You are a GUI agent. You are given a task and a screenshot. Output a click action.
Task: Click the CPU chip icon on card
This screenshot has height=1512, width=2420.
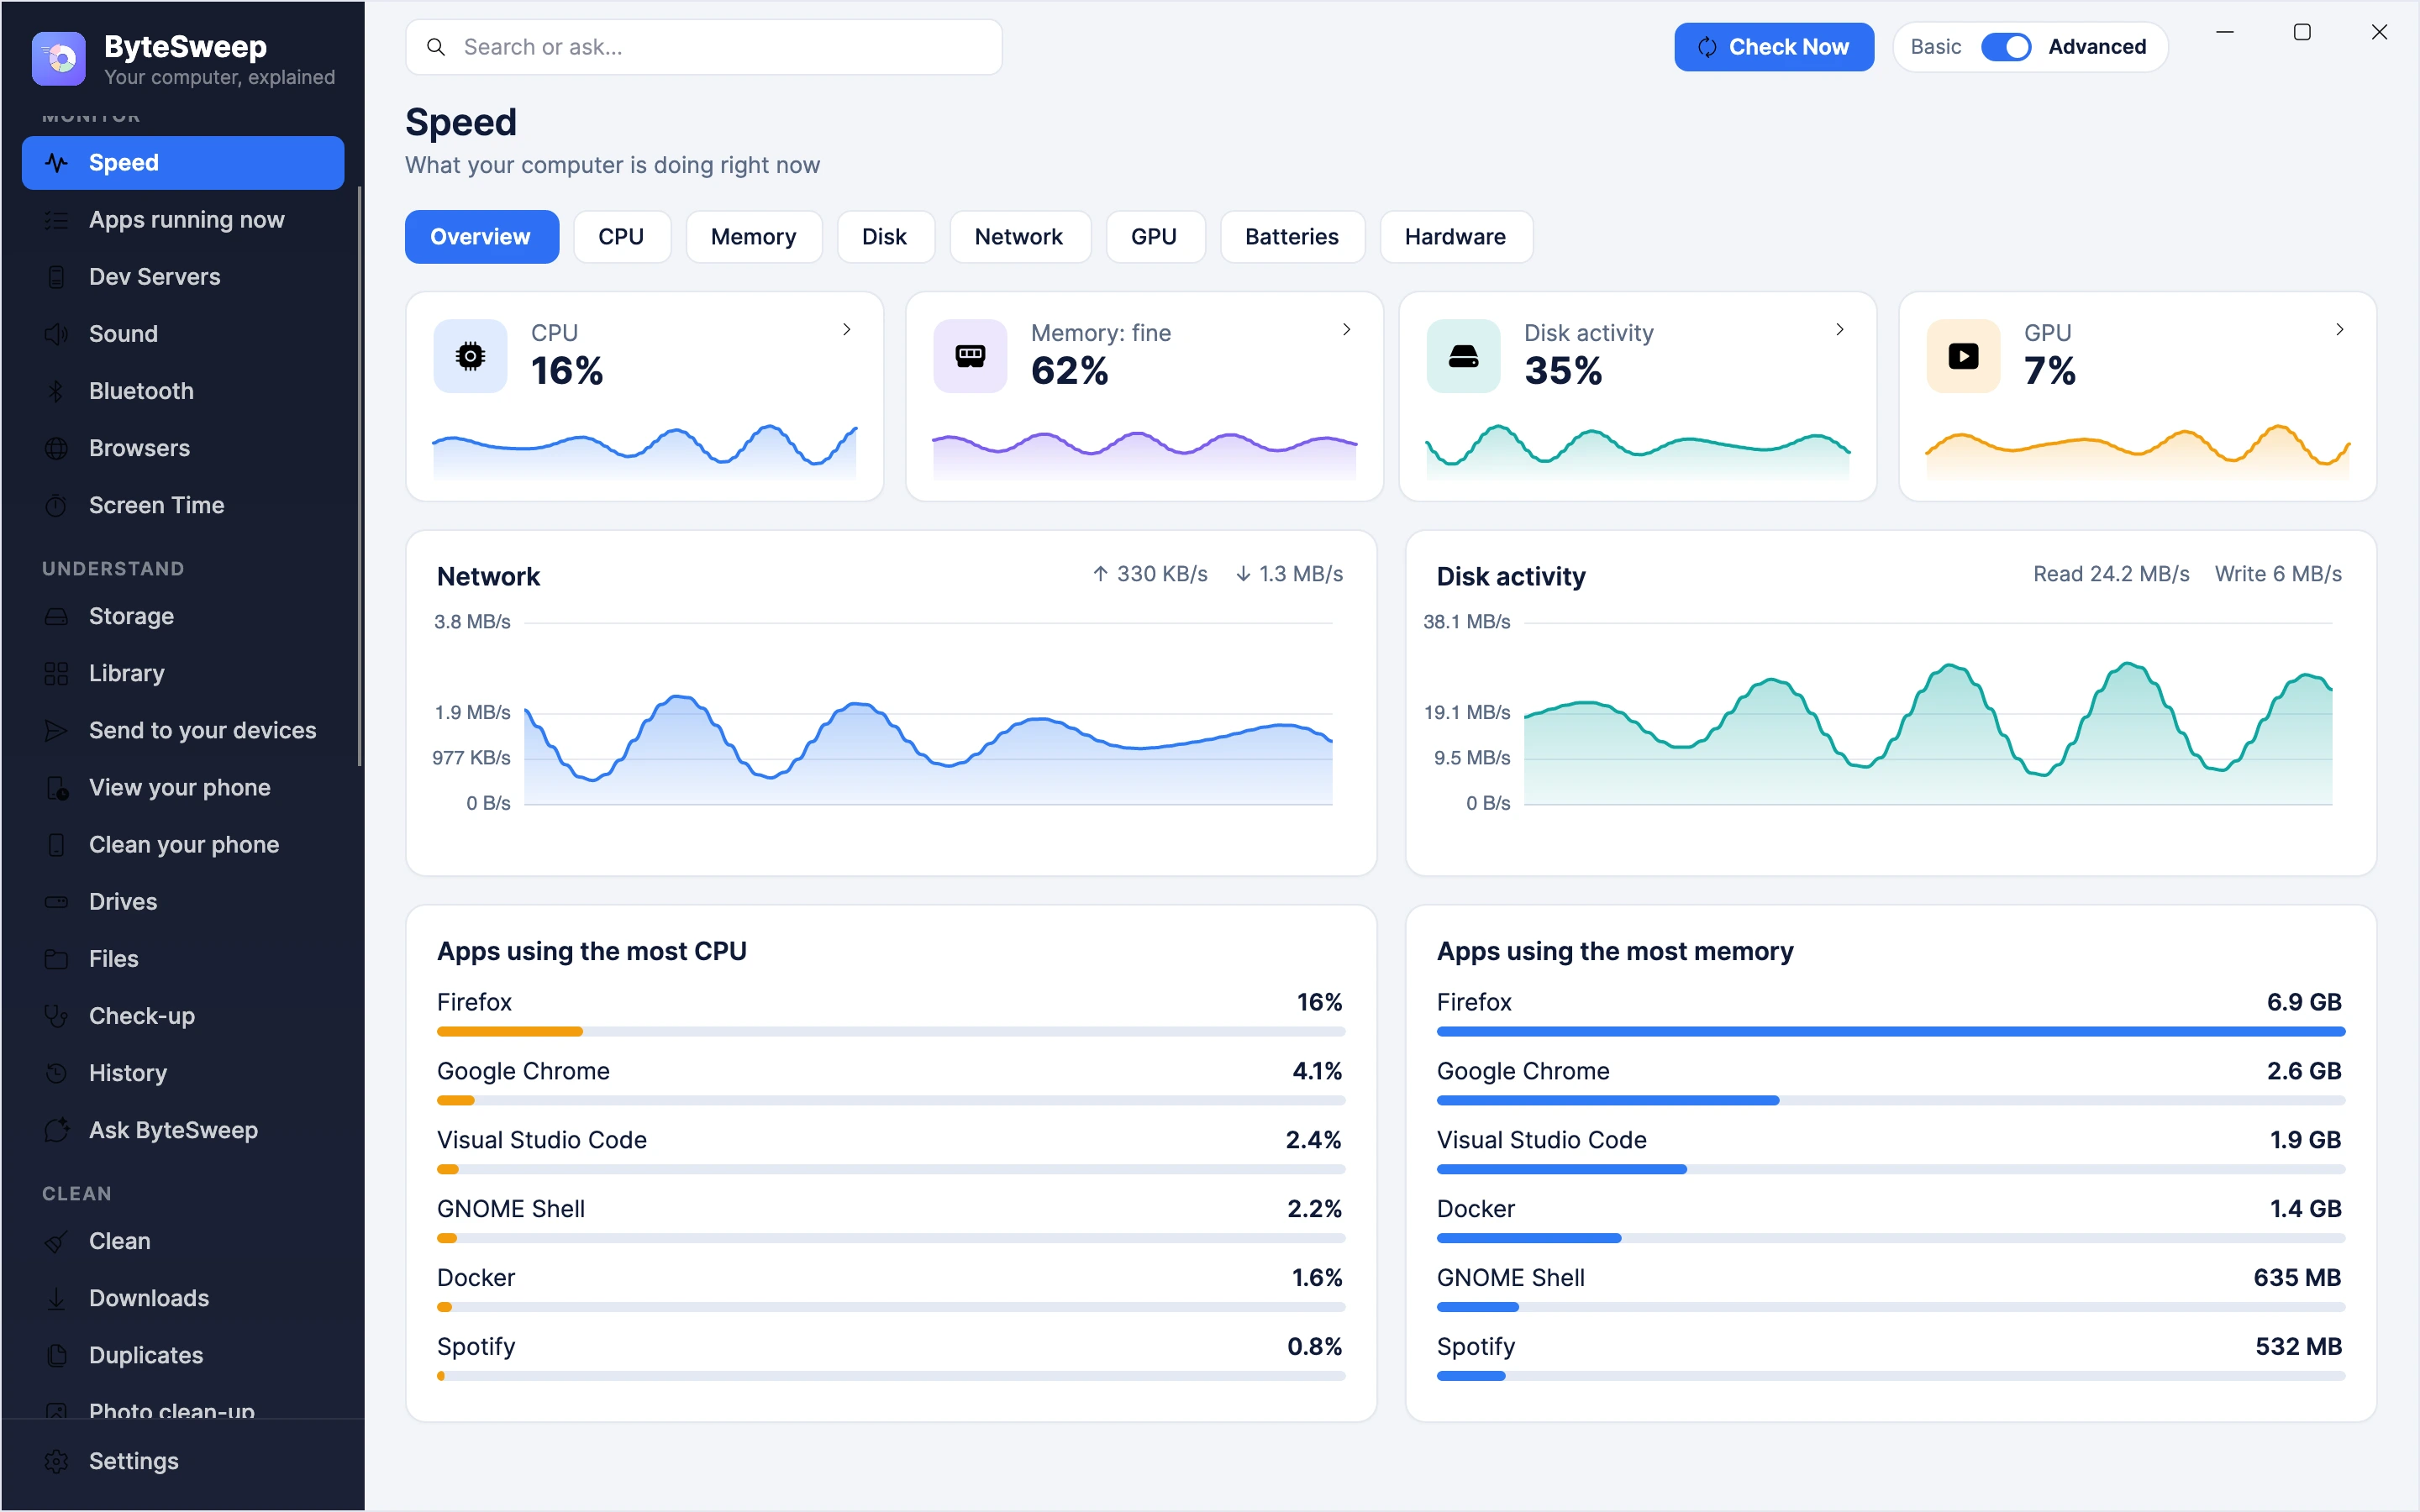470,356
